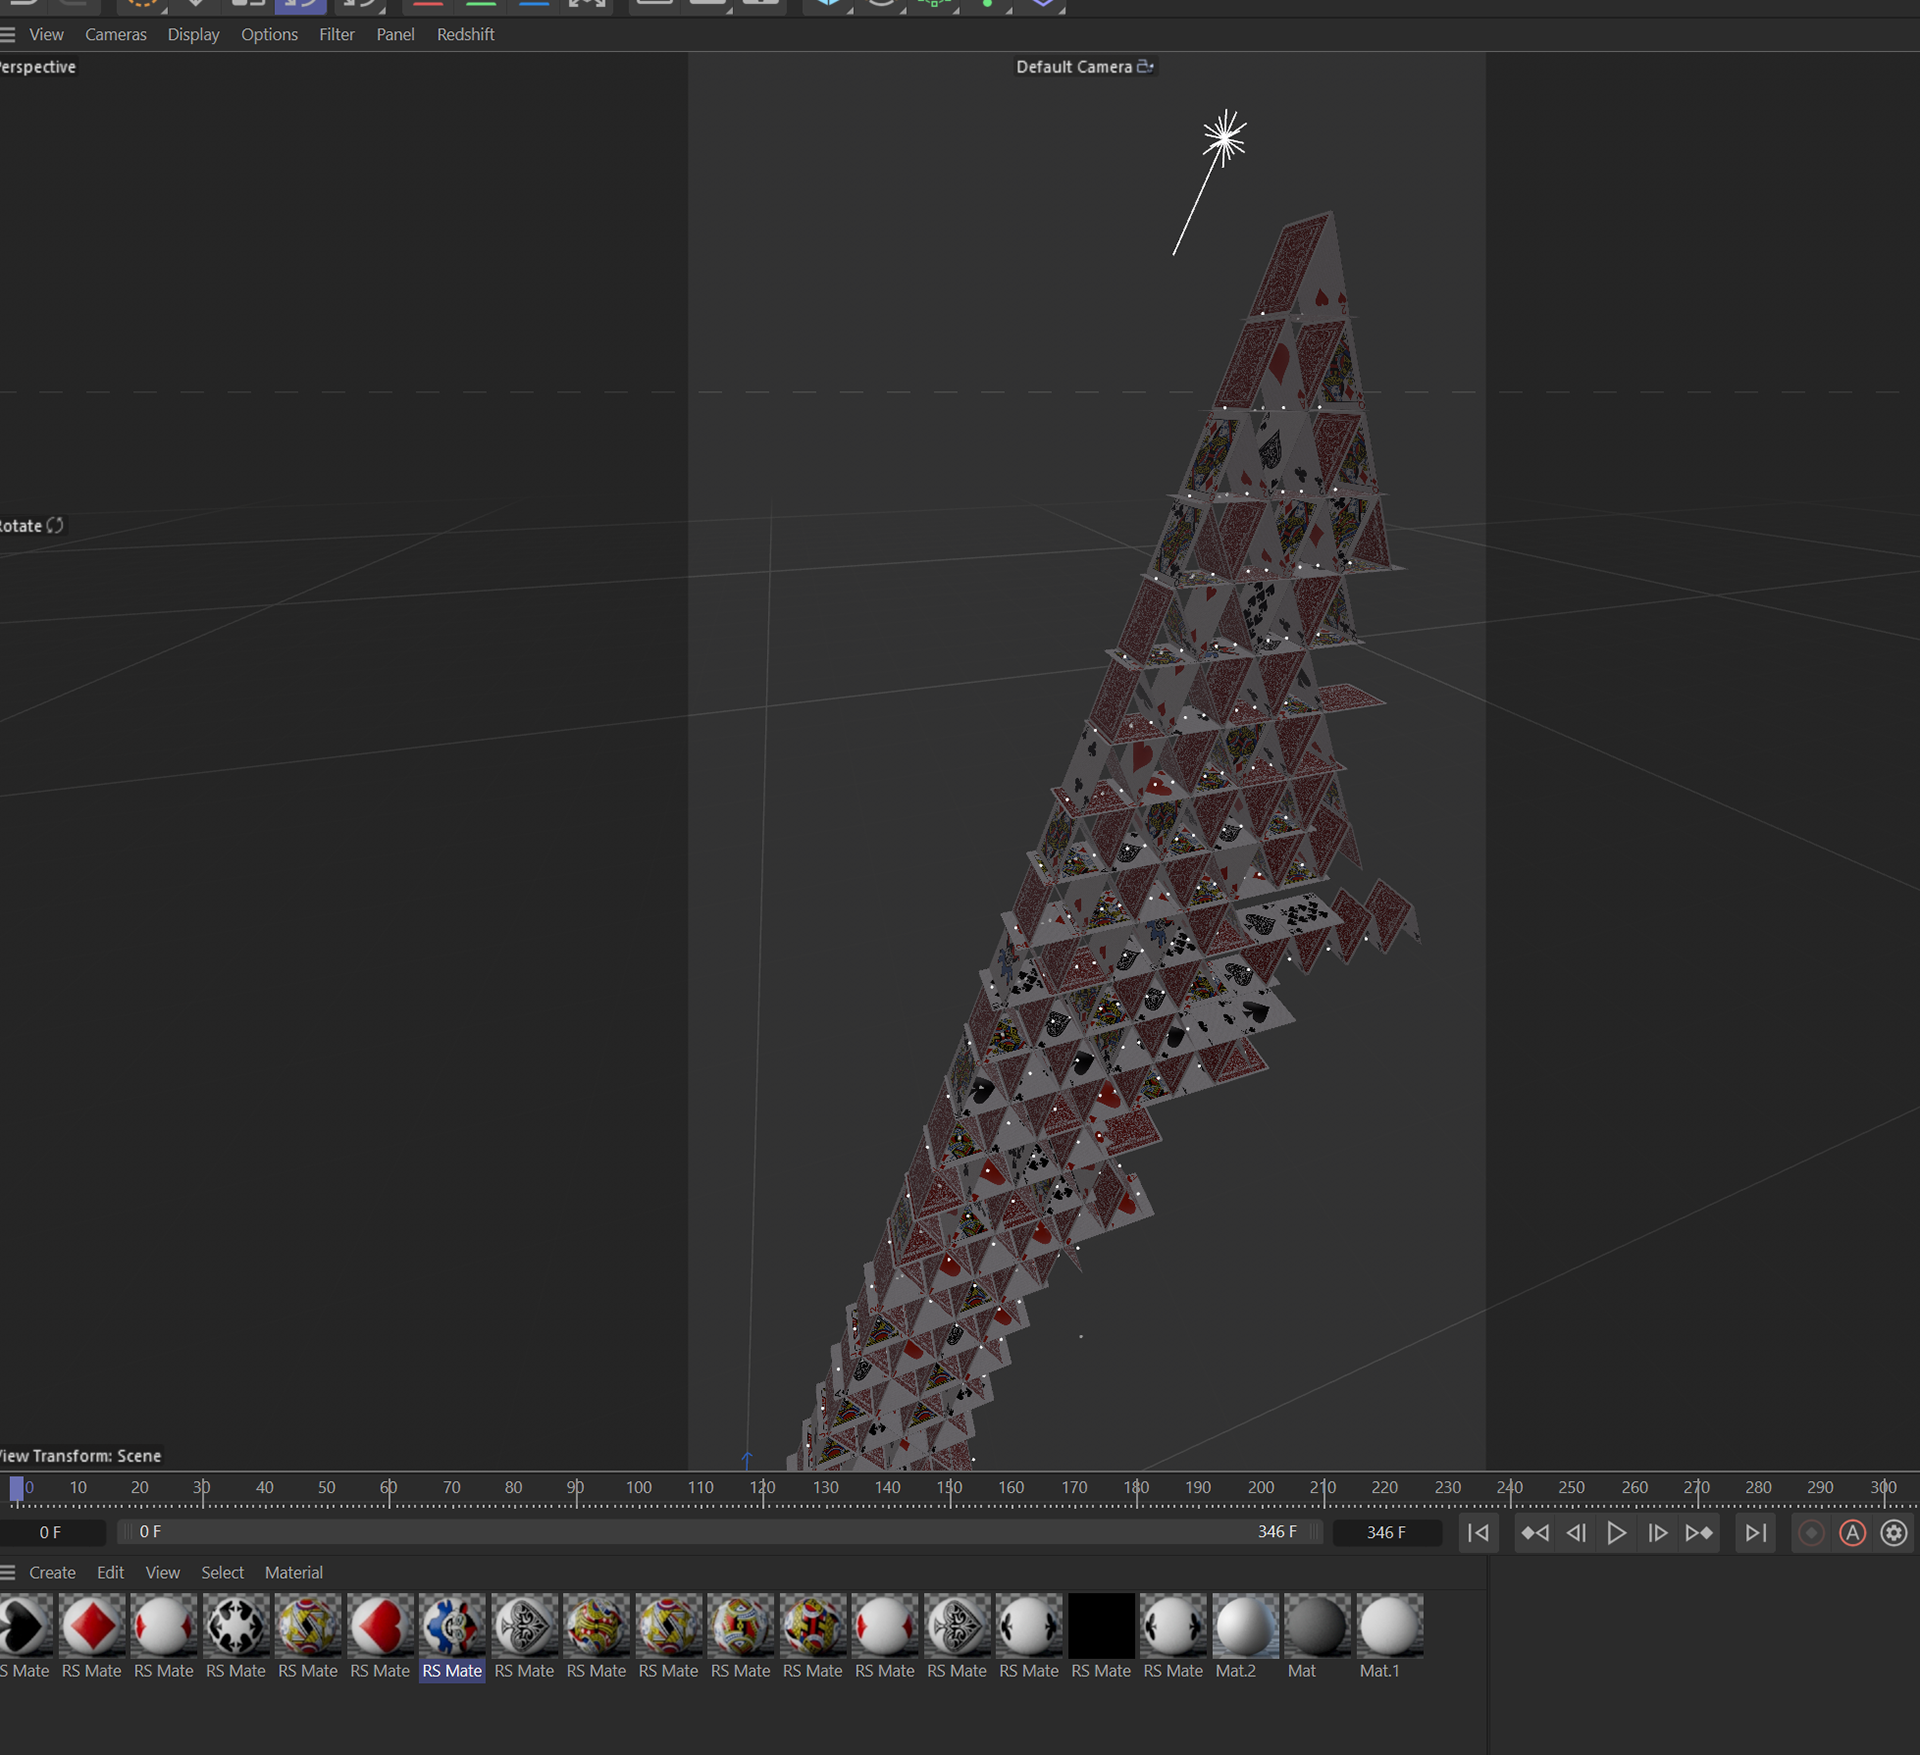The width and height of the screenshot is (1920, 1755).
Task: Step forward one frame
Action: 1657,1533
